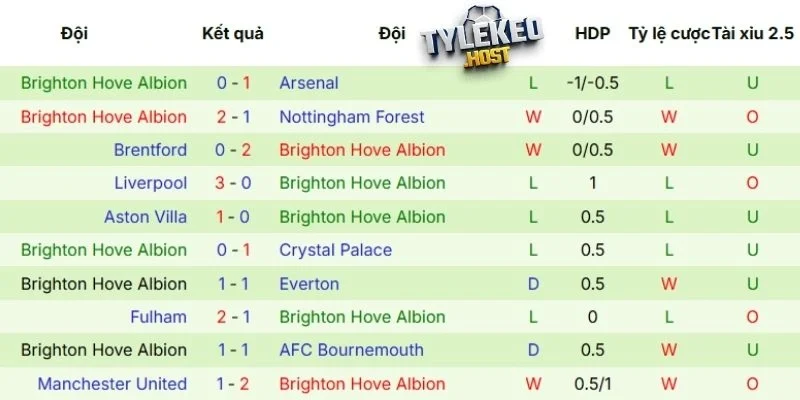Open the 3 - 0 match score
The height and width of the screenshot is (400, 800).
point(233,183)
